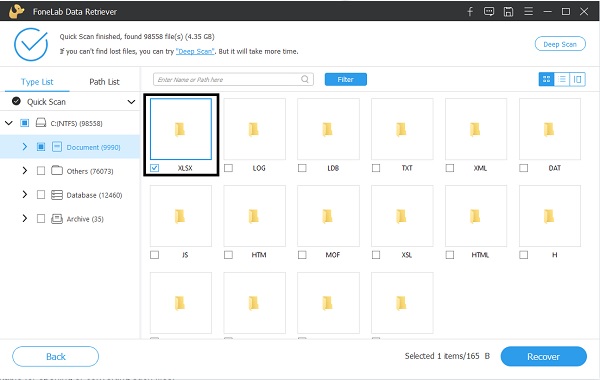
Task: Click the Archive category icon
Action: point(57,219)
